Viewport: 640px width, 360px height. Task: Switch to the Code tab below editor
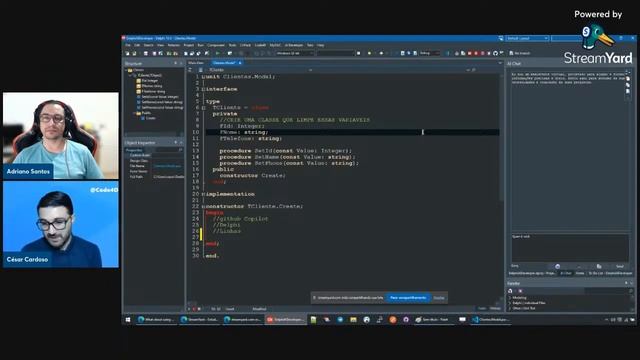482,309
